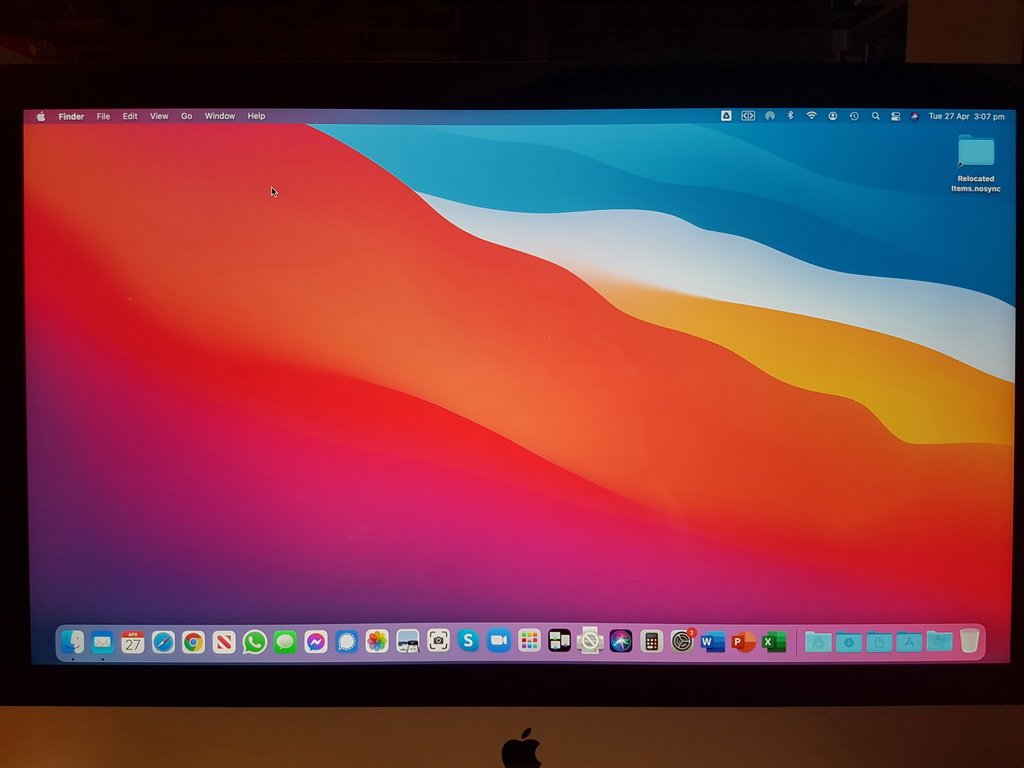Viewport: 1024px width, 768px height.
Task: Start a Skype call from the Dock
Action: [468, 642]
